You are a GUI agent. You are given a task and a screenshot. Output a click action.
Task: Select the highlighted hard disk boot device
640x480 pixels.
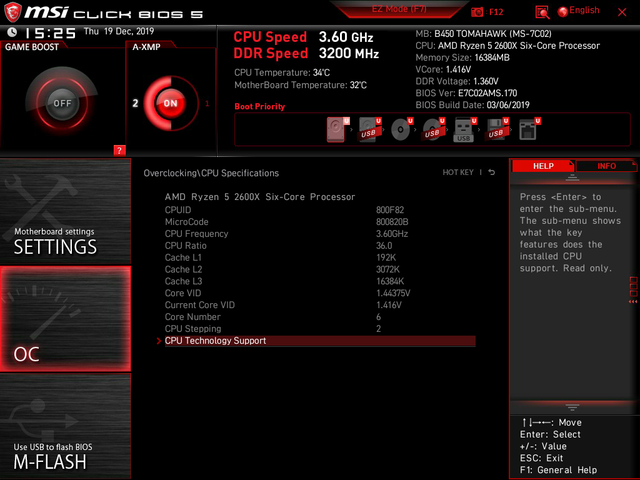tap(336, 129)
